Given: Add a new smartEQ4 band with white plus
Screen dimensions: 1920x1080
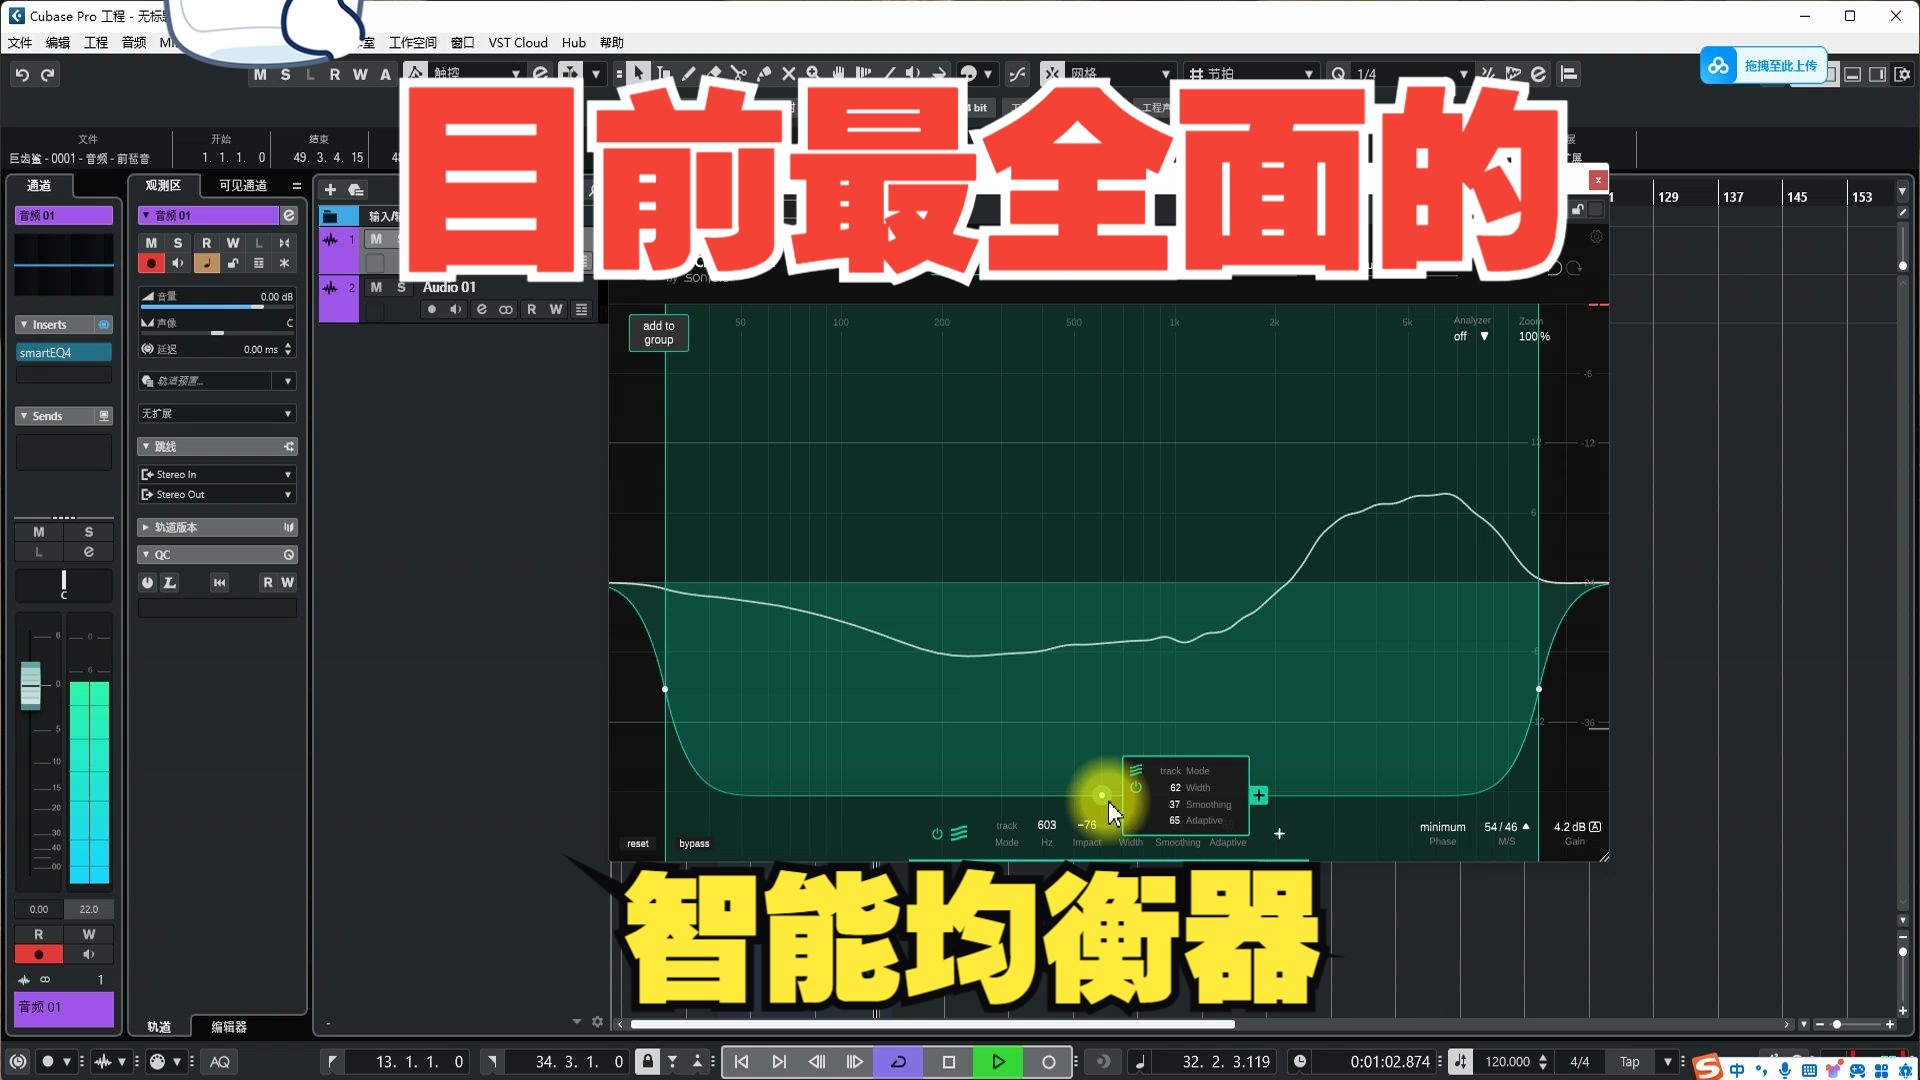Looking at the screenshot, I should [x=1279, y=834].
